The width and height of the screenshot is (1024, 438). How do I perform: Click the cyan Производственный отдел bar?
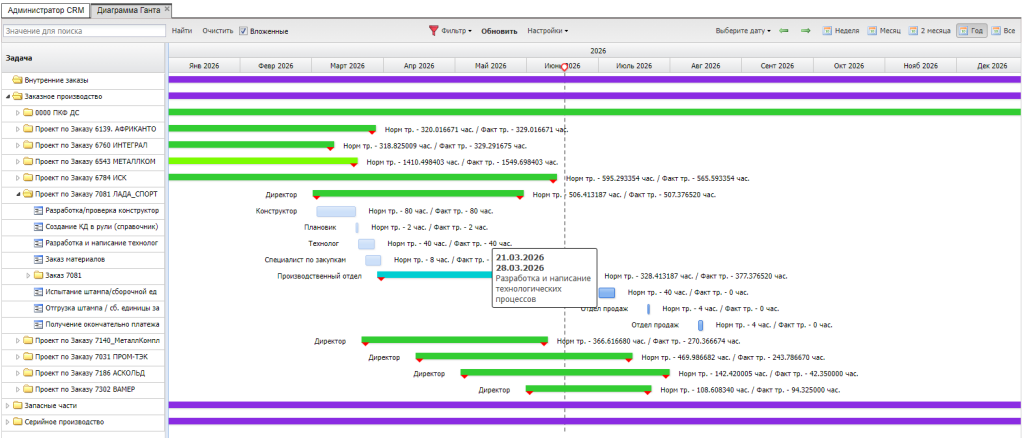point(435,274)
